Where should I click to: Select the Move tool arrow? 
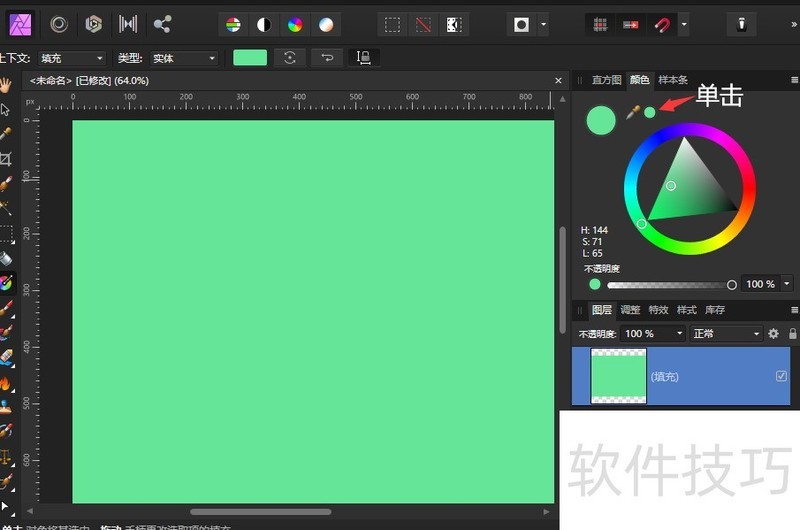[x=6, y=109]
